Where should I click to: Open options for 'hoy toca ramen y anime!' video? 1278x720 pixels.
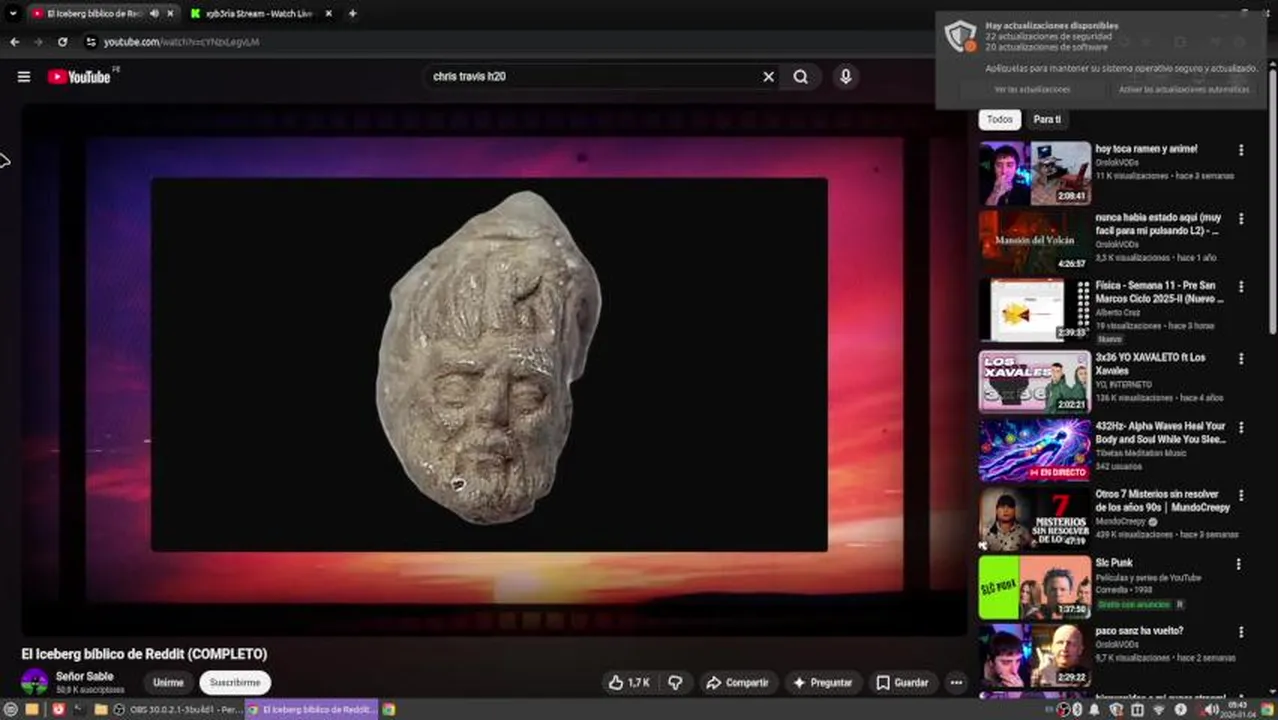(x=1241, y=150)
